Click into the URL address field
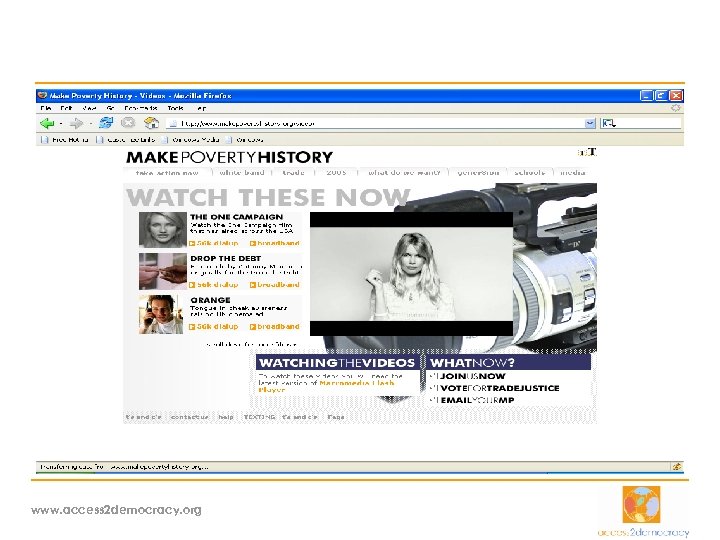Image resolution: width=720 pixels, height=540 pixels. [x=381, y=123]
